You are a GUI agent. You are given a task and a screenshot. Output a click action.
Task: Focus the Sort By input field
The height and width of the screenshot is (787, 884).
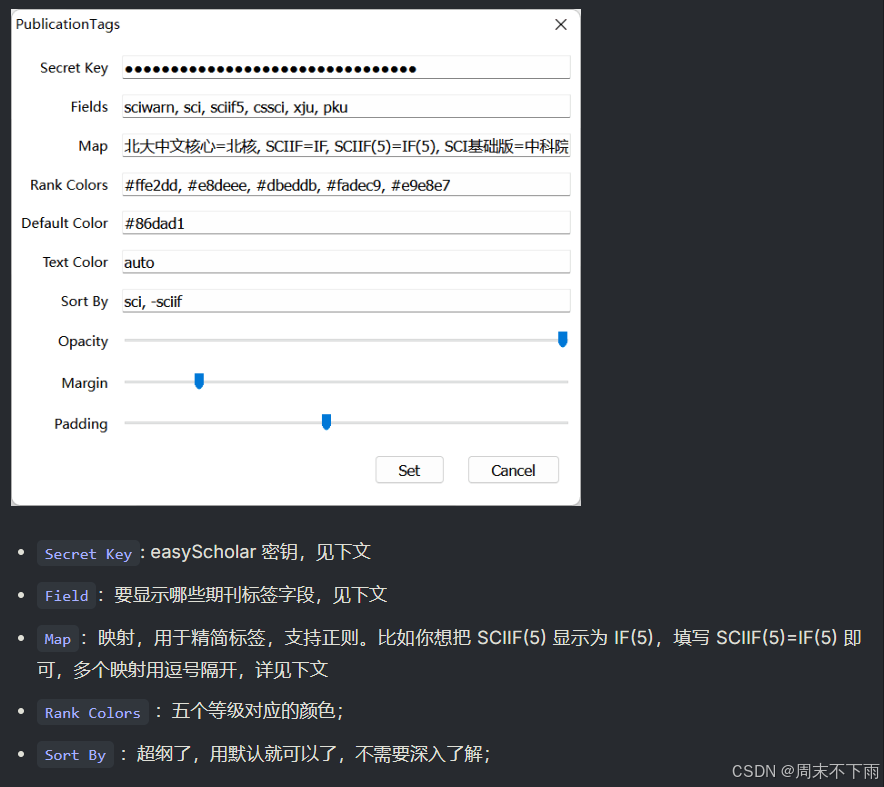tap(346, 301)
